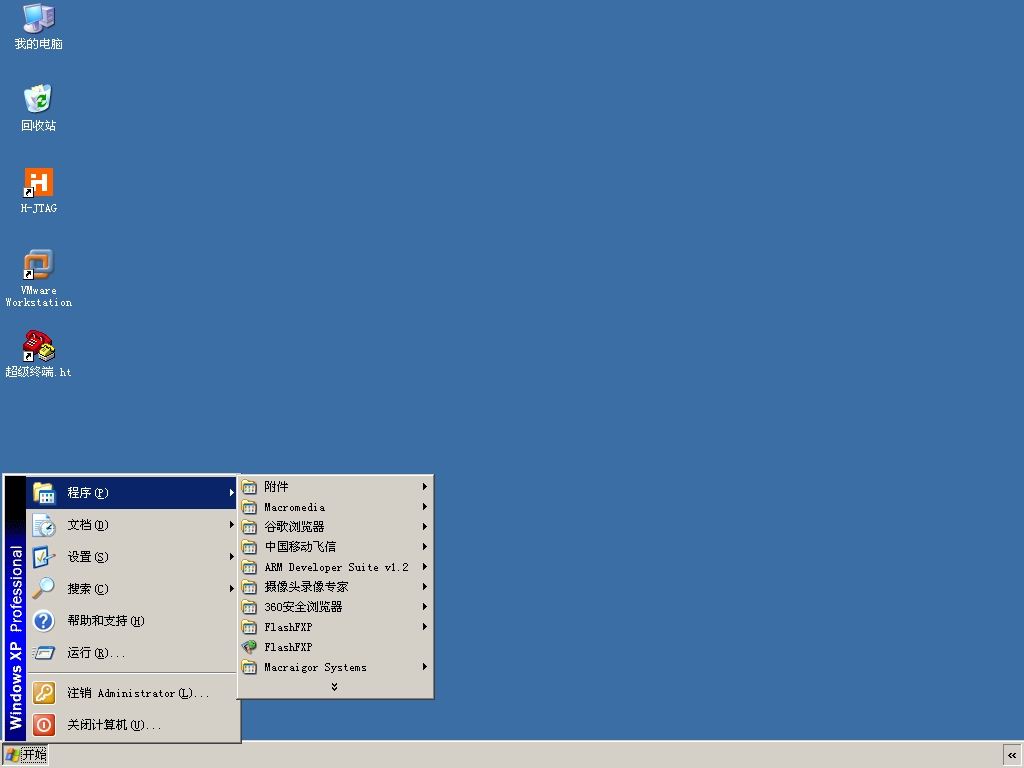Click the 开始 Start button

26,755
